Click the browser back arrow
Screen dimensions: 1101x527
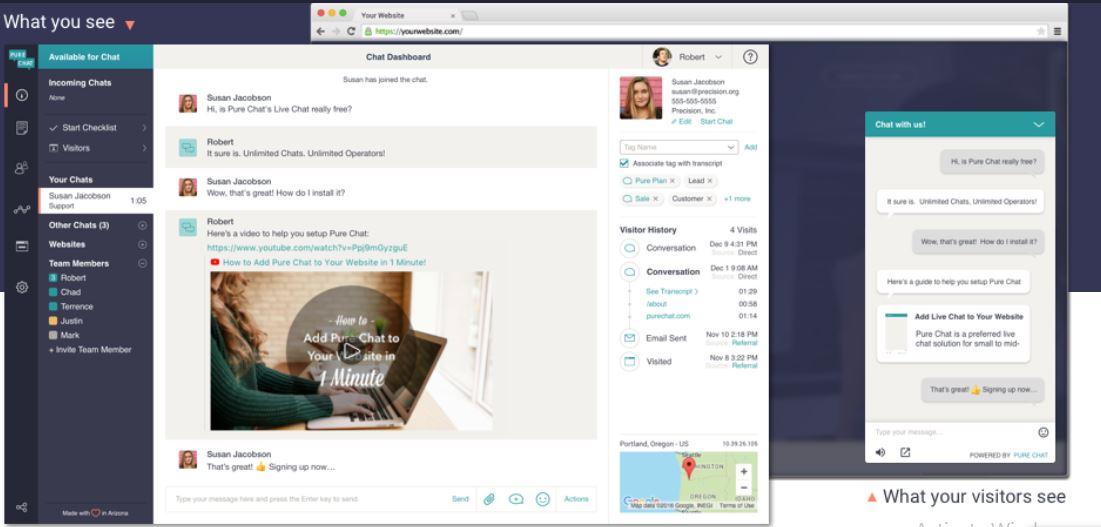point(320,32)
